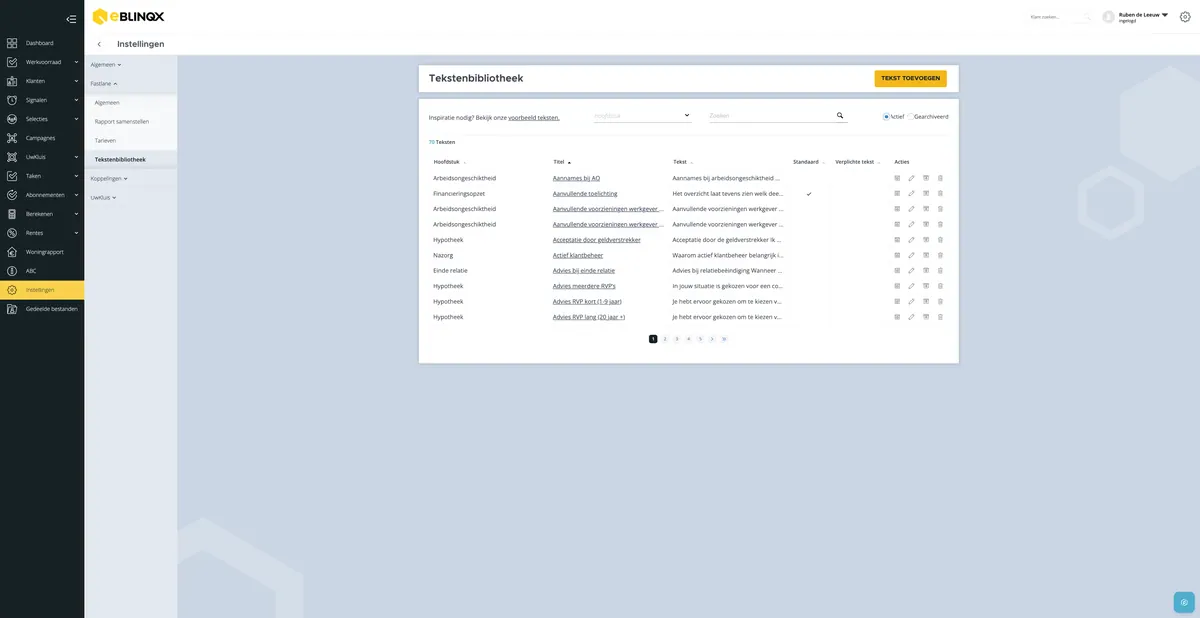Open the Dashboard icon in the sidebar
This screenshot has width=1200, height=618.
pos(11,43)
